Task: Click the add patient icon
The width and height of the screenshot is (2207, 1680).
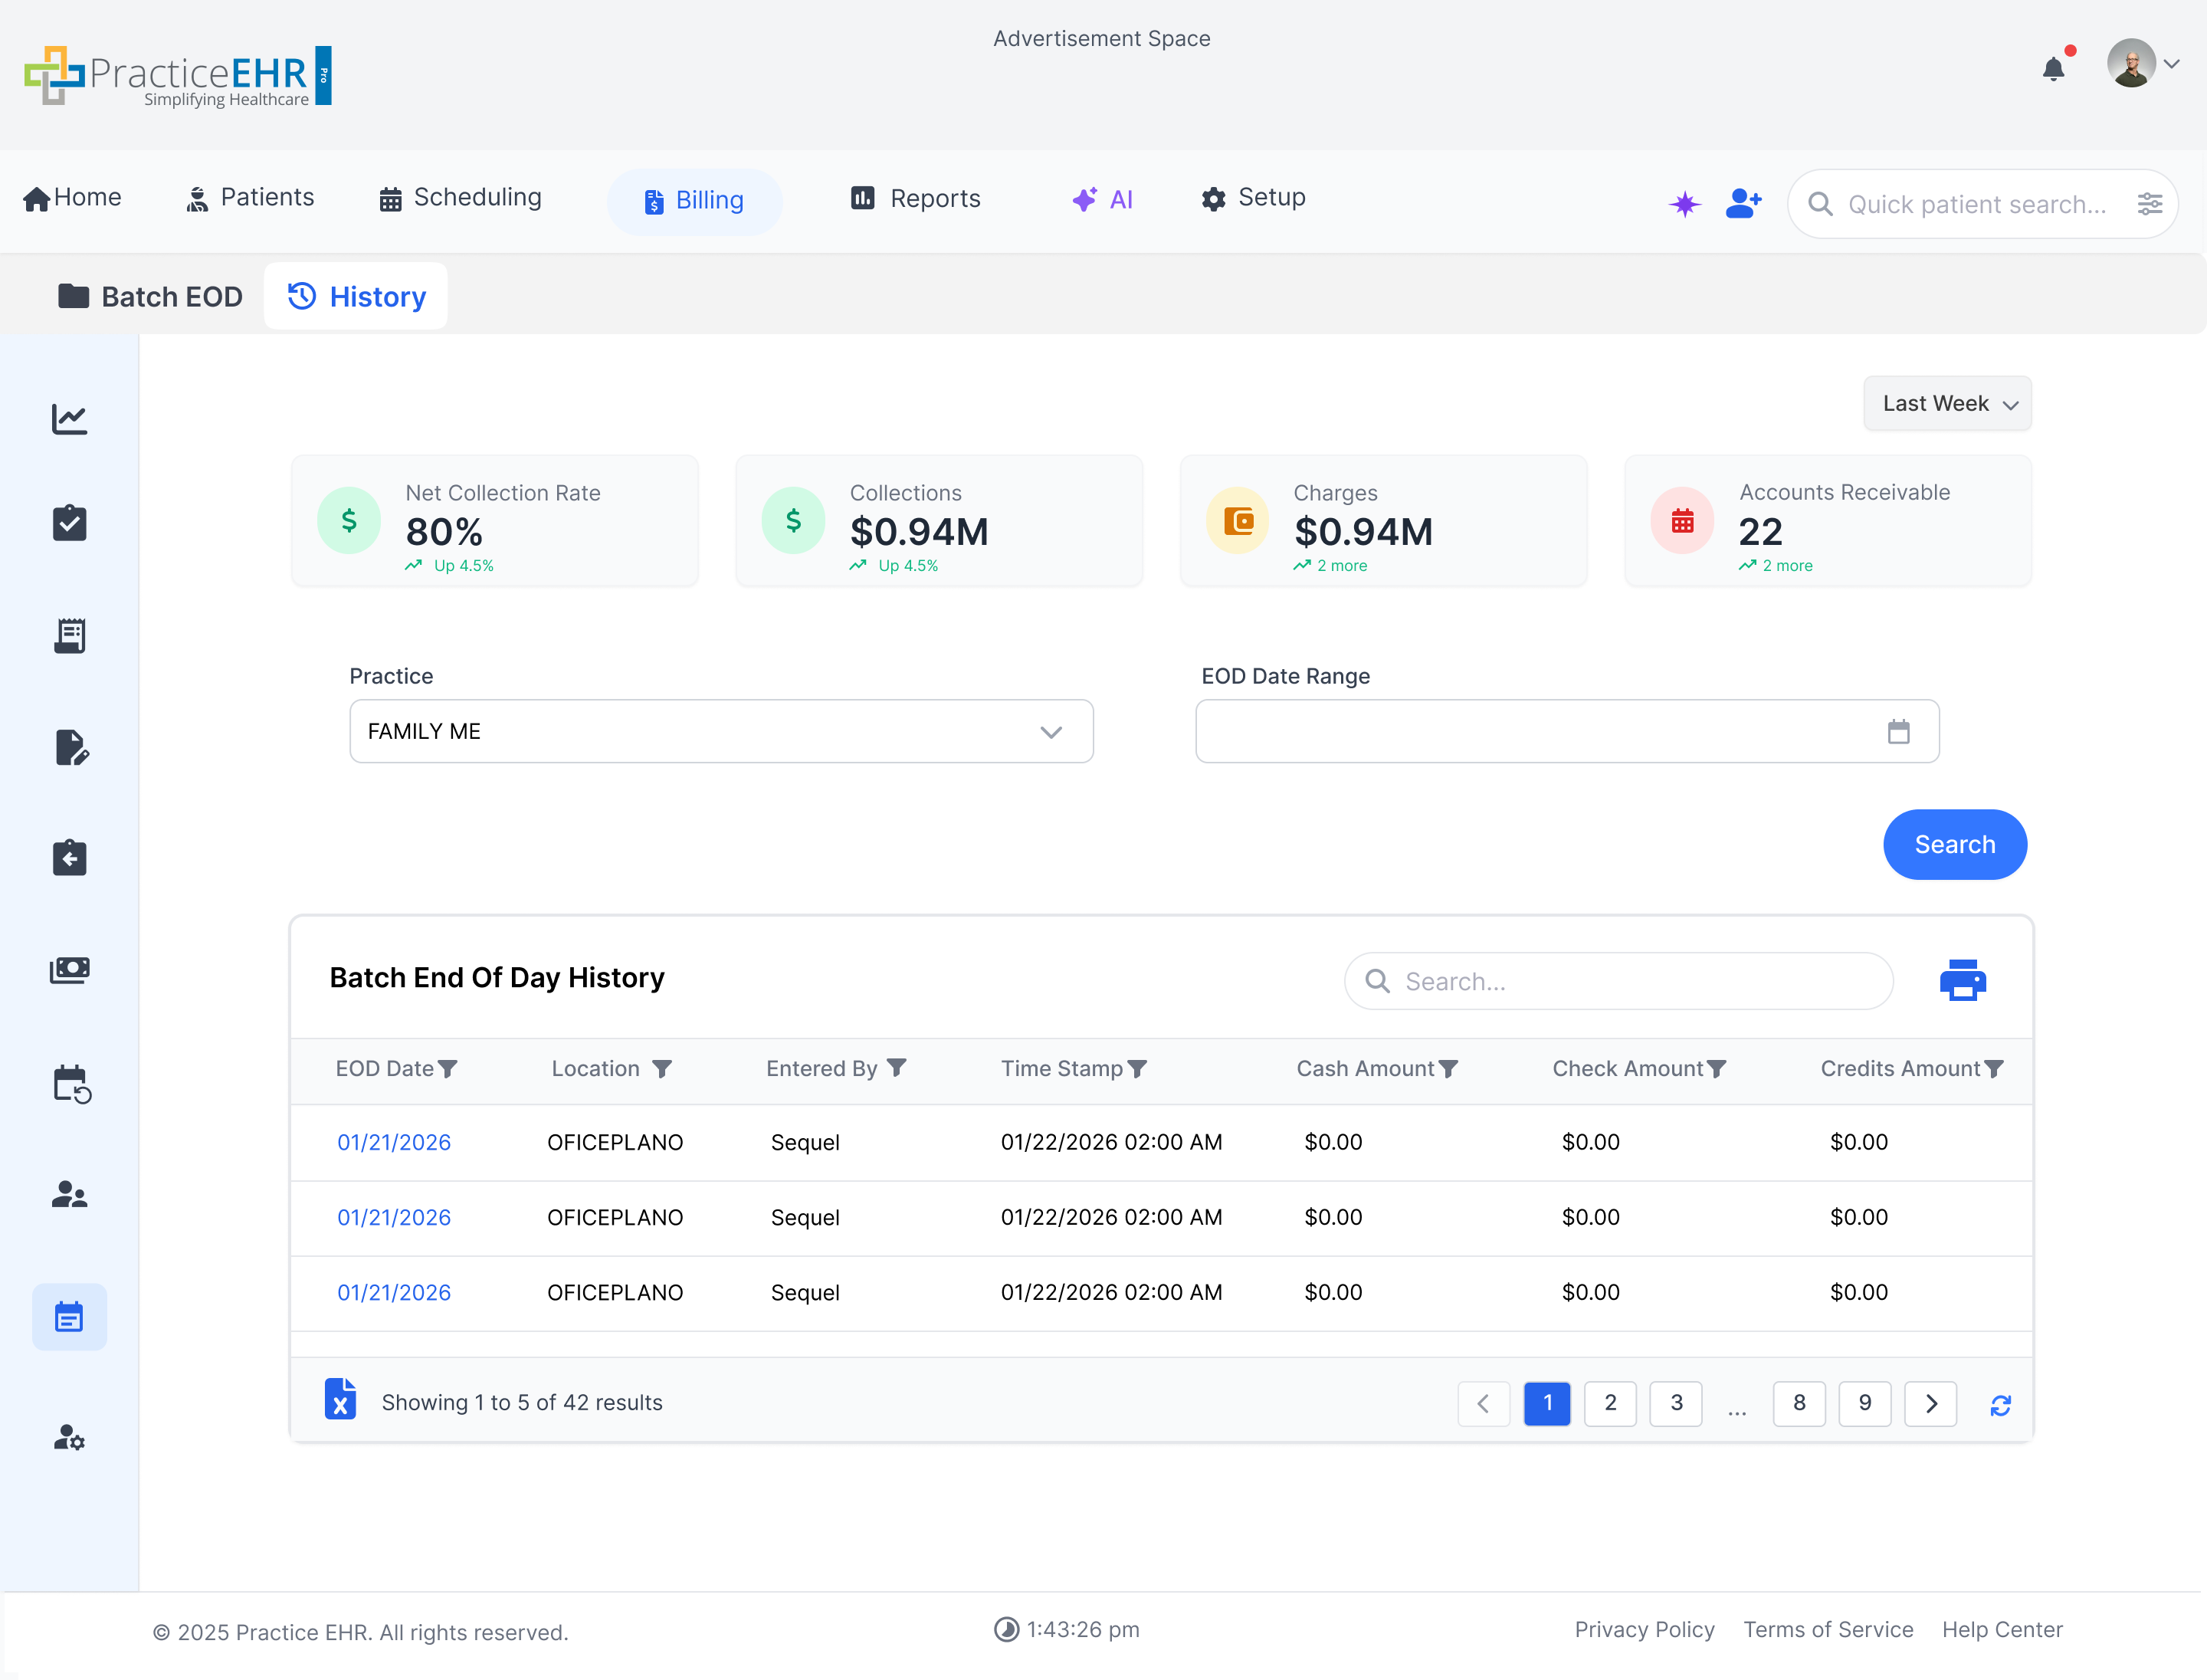Action: 1743,203
